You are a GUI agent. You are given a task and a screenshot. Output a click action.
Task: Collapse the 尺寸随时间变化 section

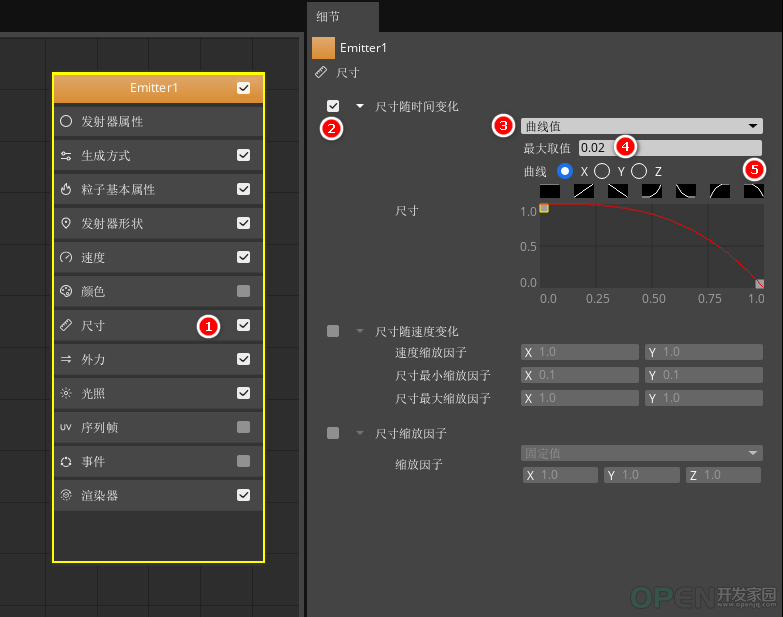(360, 106)
